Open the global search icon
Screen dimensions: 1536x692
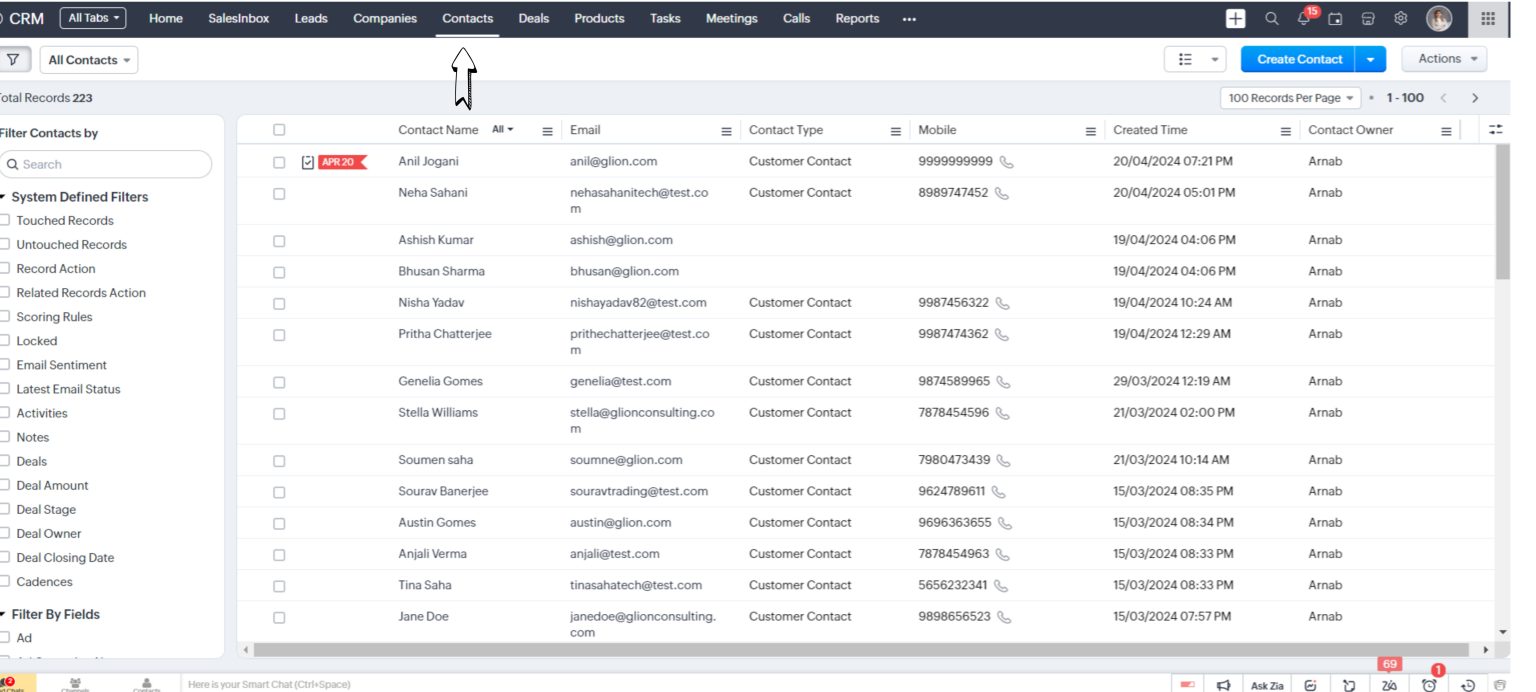click(1271, 18)
